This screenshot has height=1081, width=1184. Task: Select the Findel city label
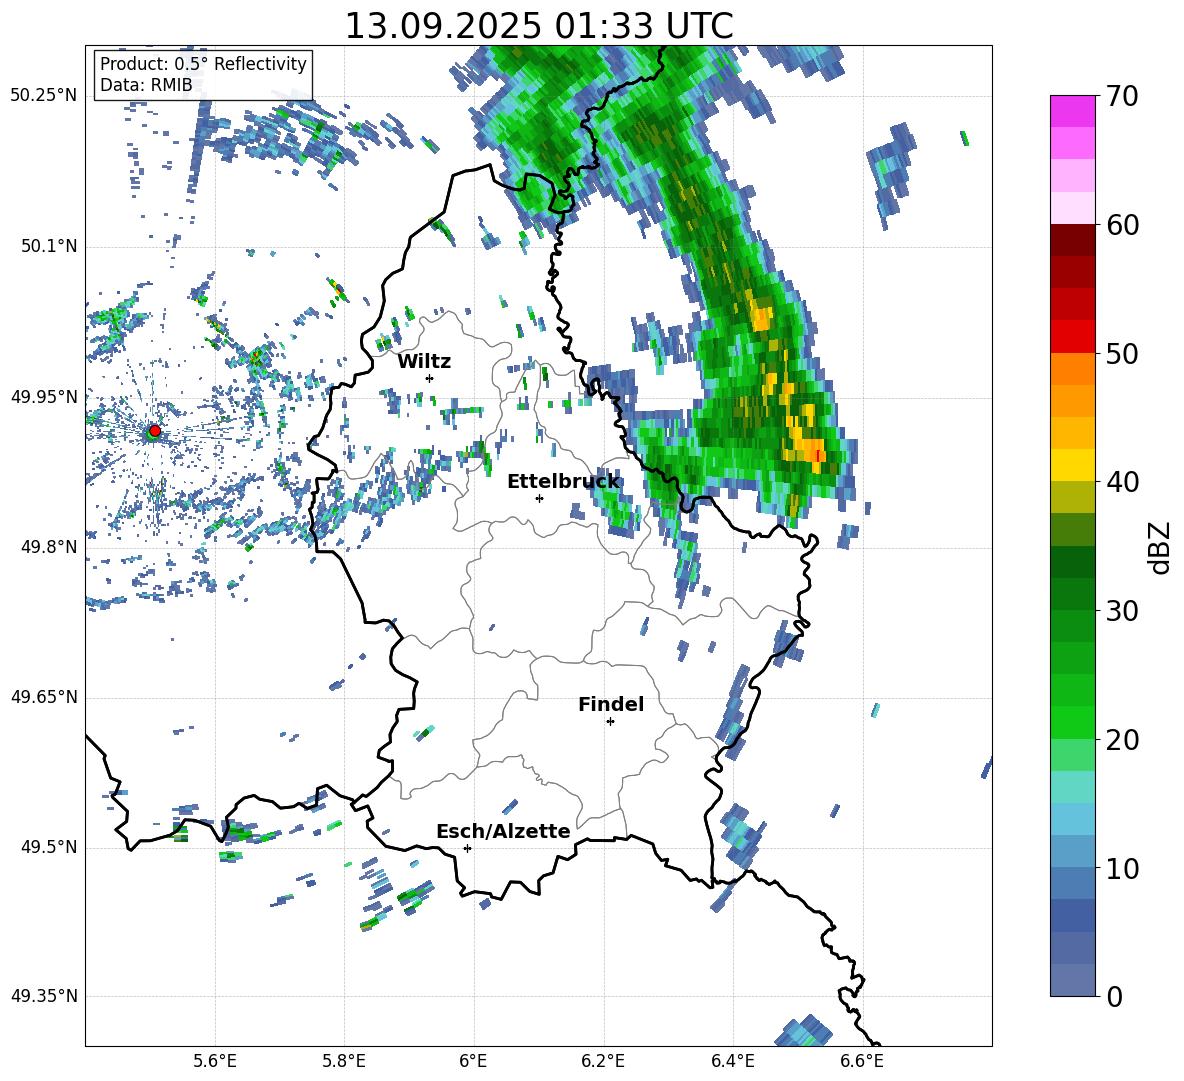tap(611, 704)
